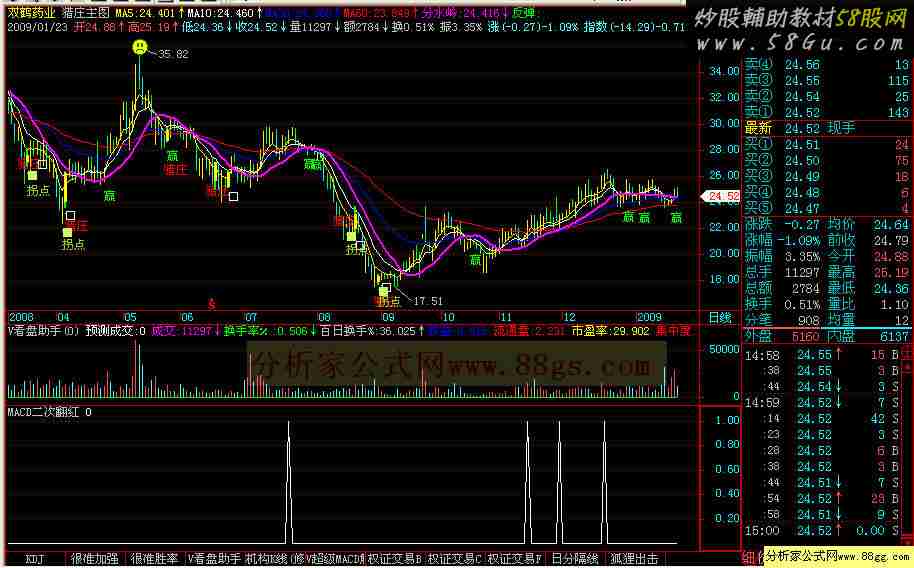Click the 拐点 marker near 17.51 low
This screenshot has height=568, width=914.
tap(388, 301)
